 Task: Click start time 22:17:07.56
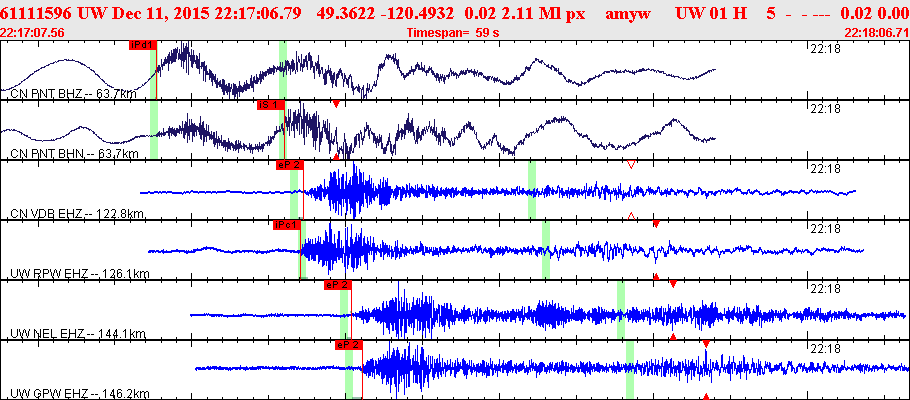32,33
